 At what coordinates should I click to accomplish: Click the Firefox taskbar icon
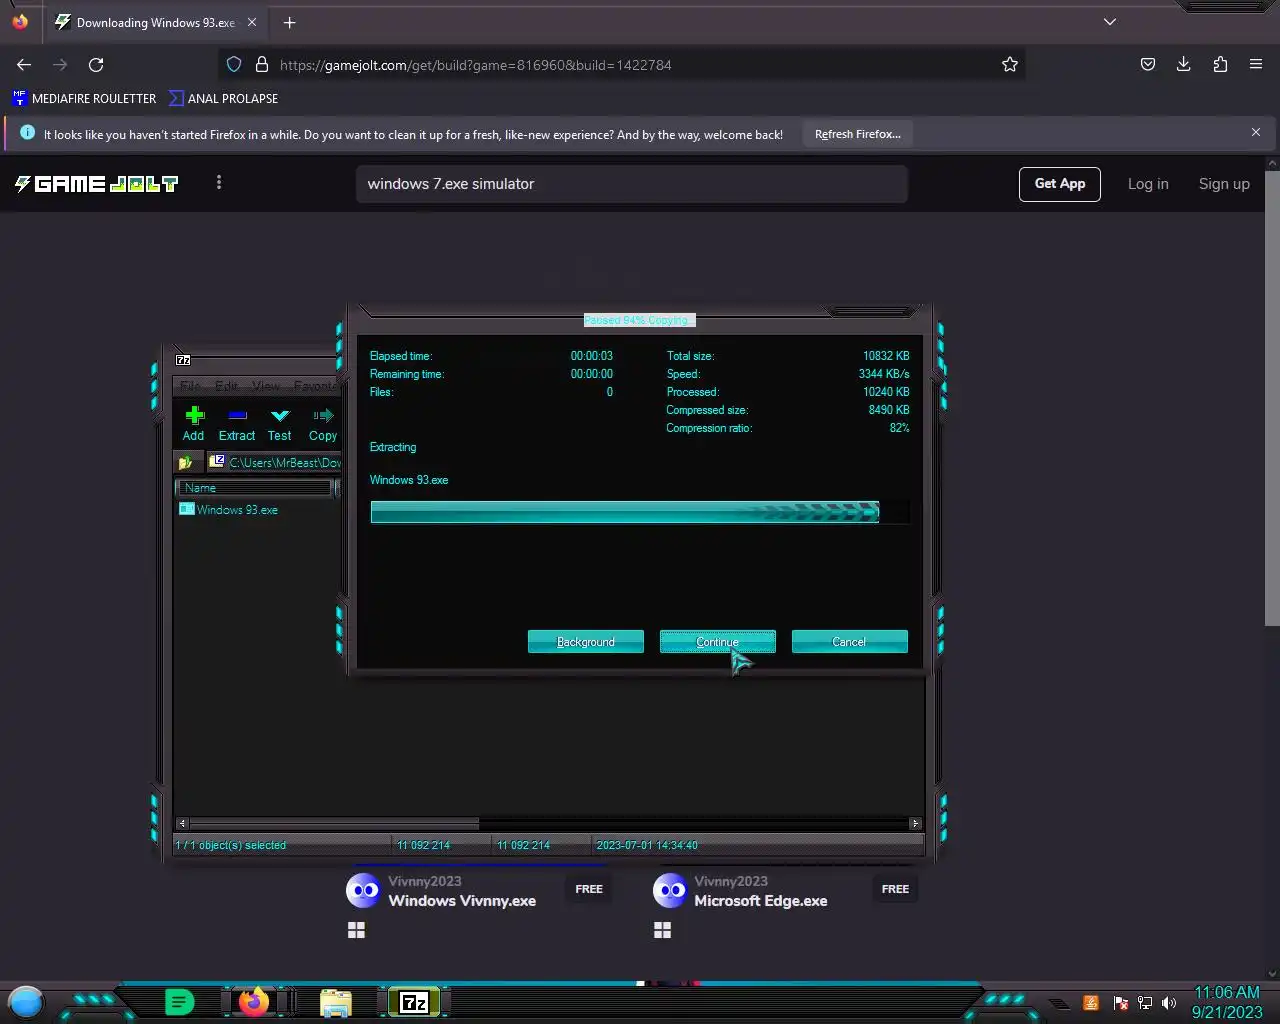point(253,1002)
